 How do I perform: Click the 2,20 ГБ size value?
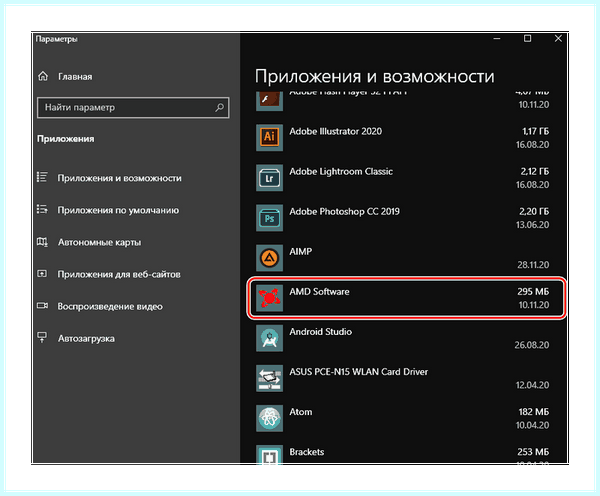pyautogui.click(x=534, y=211)
